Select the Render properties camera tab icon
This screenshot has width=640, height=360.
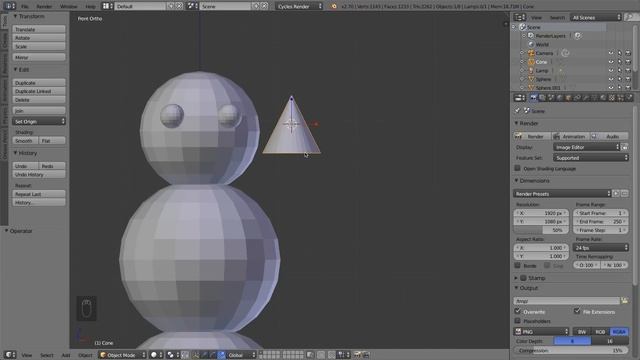pyautogui.click(x=533, y=98)
